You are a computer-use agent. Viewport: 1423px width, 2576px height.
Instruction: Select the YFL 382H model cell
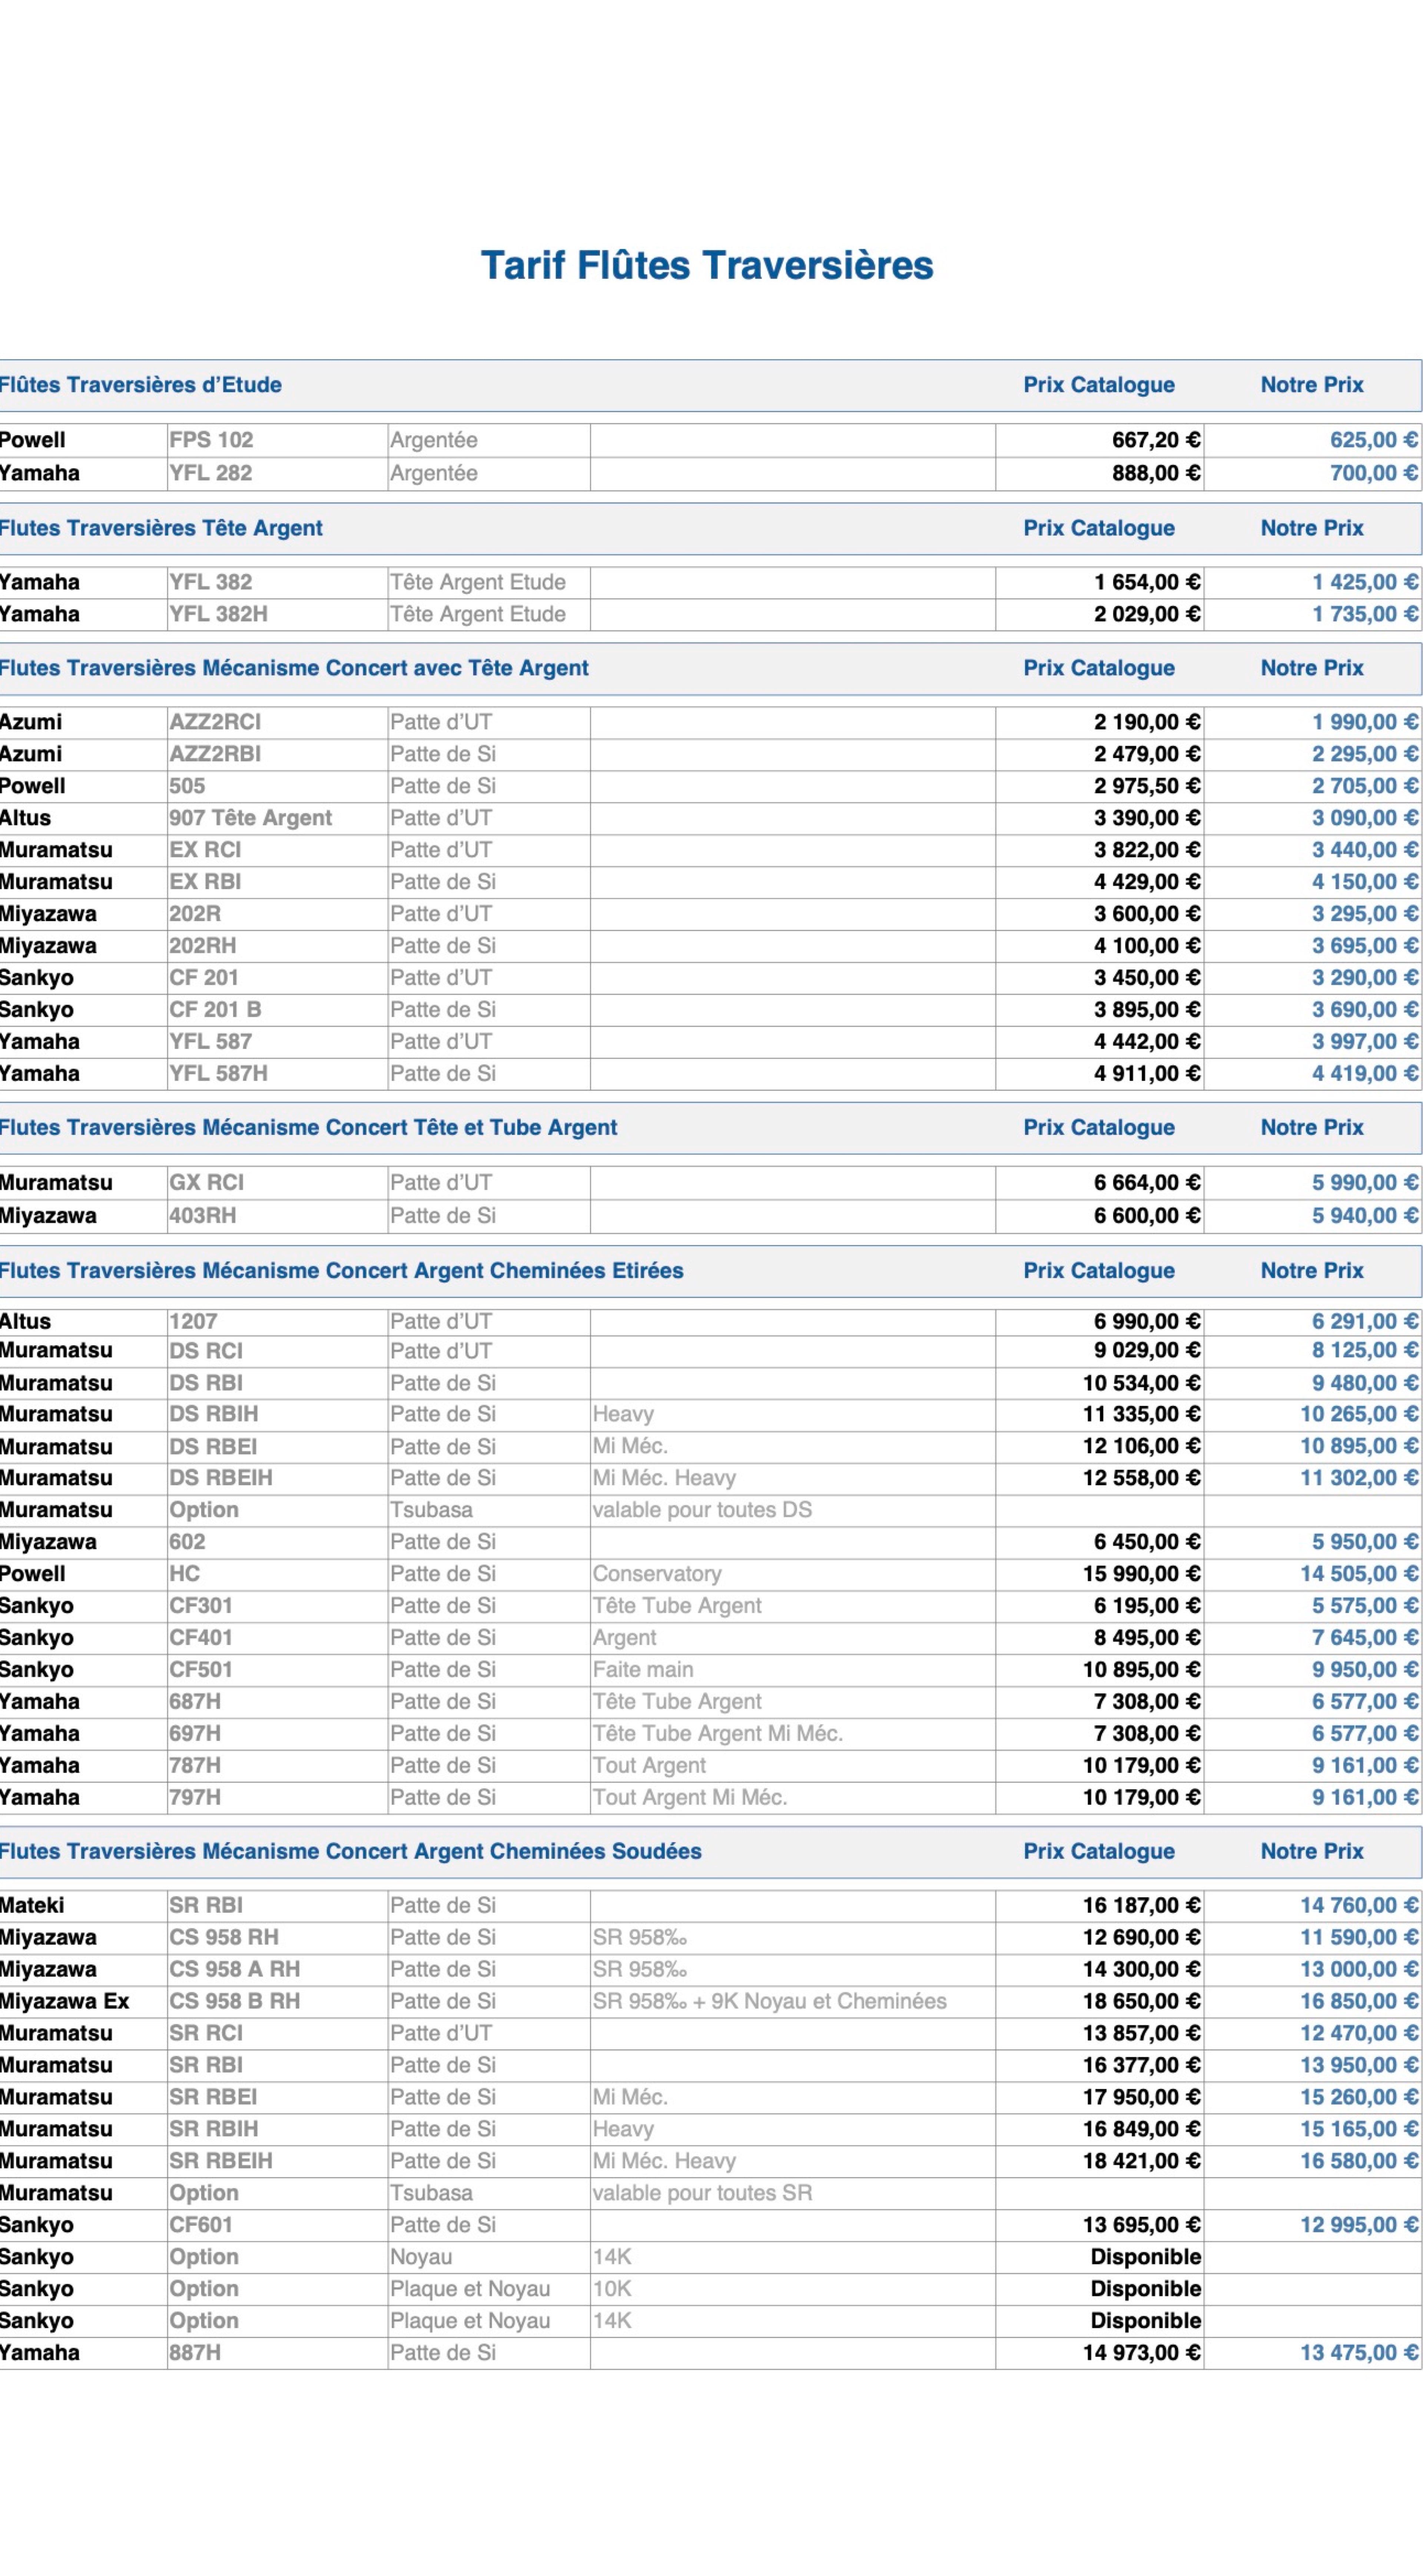[218, 614]
